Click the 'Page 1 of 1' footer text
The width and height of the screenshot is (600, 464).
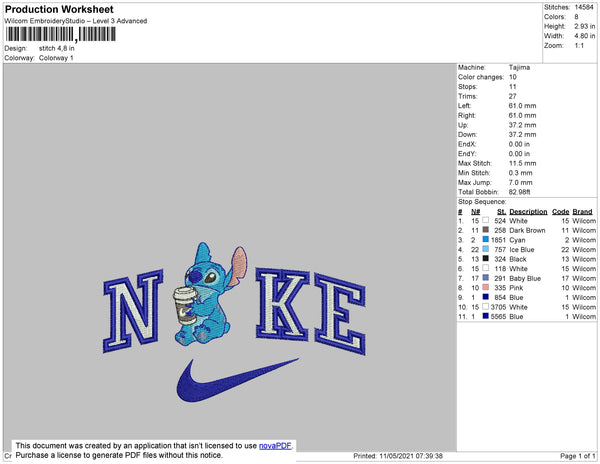coord(578,456)
